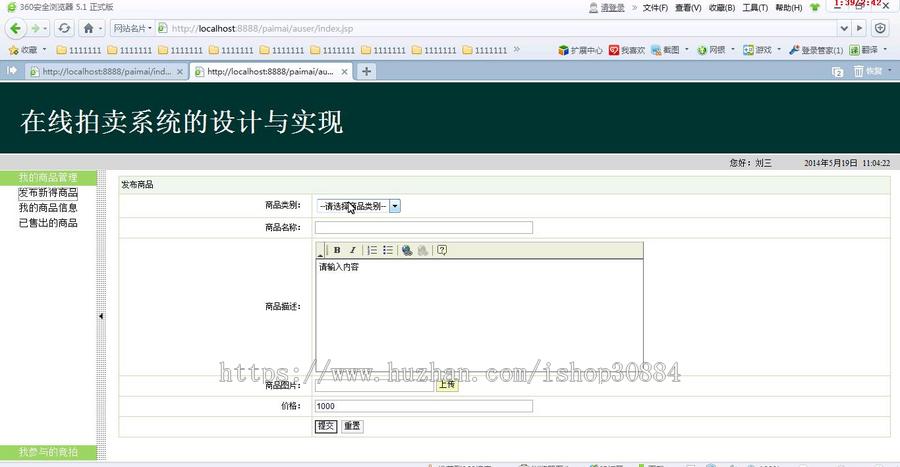Open the 网银 online banking tool

pyautogui.click(x=711, y=50)
